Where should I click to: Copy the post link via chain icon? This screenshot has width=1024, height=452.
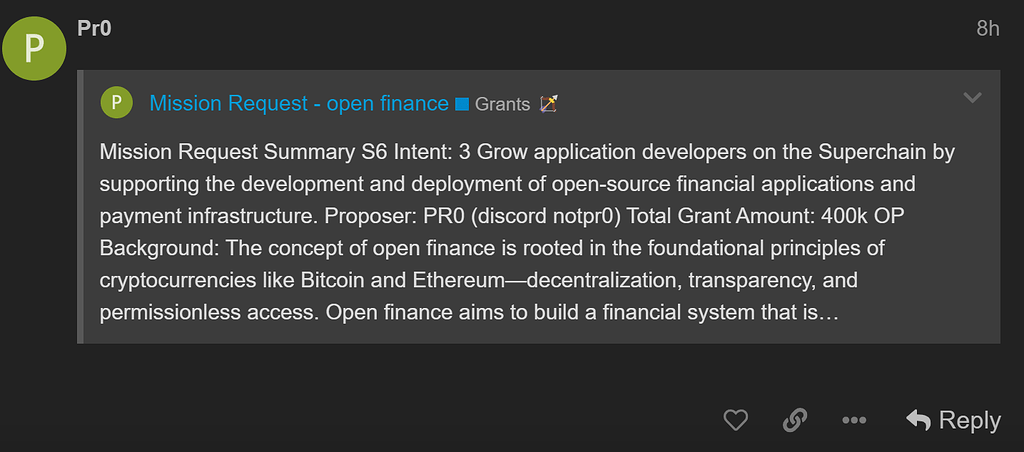[795, 420]
